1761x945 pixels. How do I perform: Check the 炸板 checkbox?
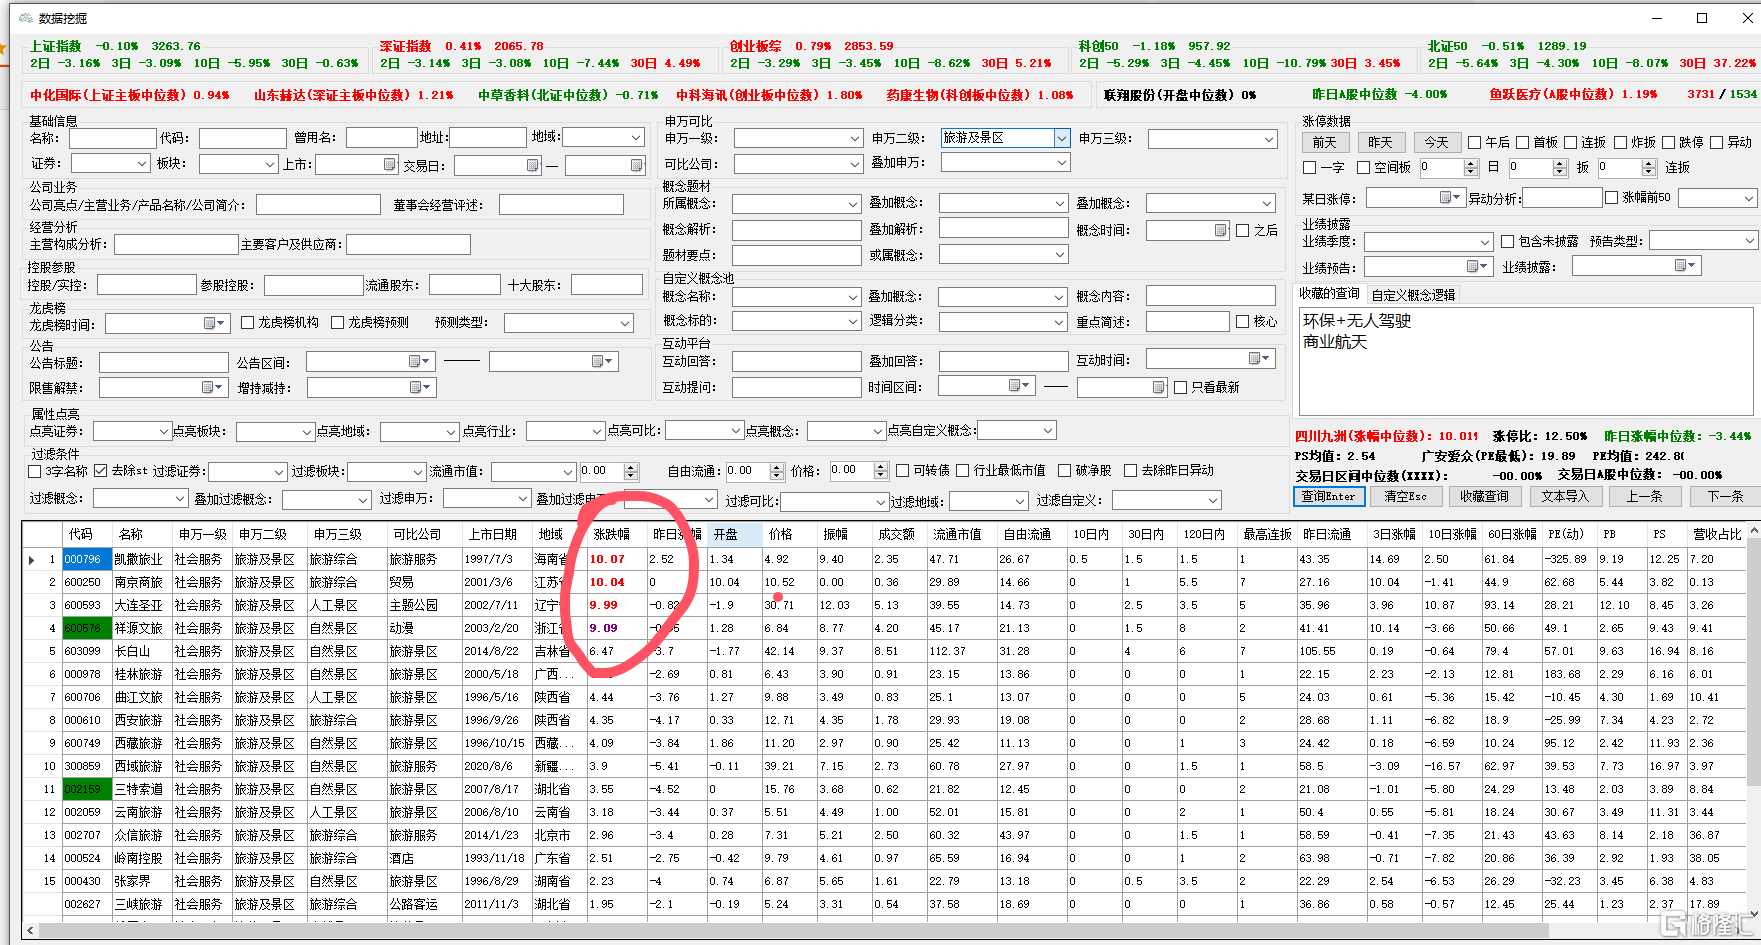pyautogui.click(x=1621, y=142)
